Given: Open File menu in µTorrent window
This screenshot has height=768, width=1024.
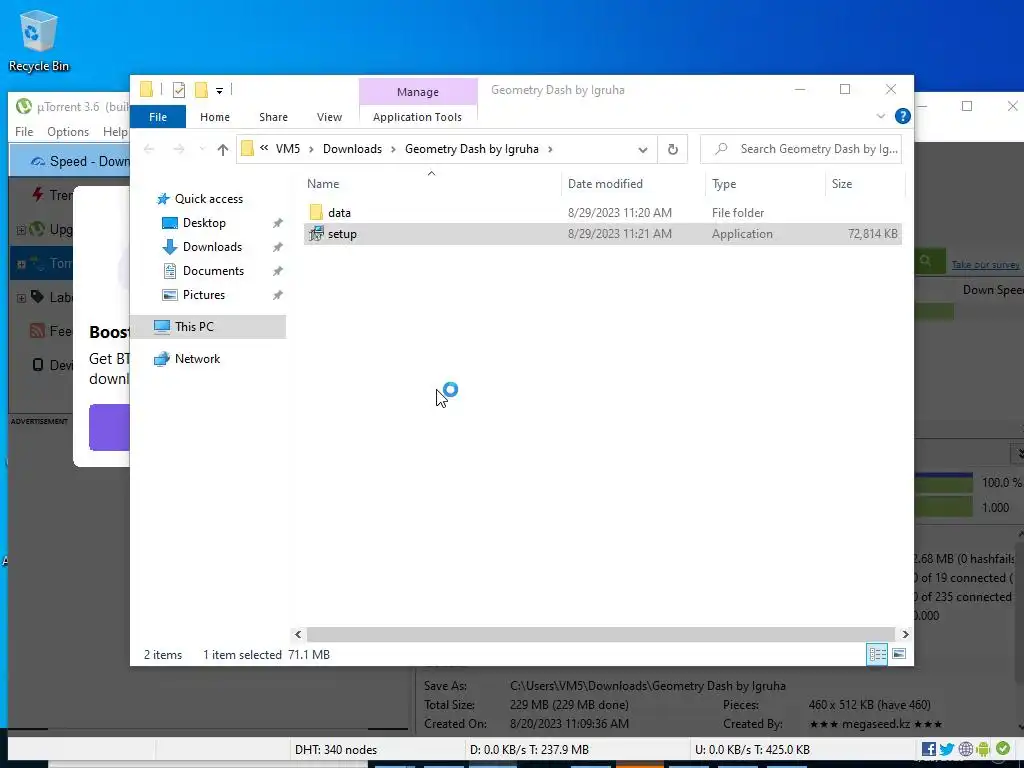Looking at the screenshot, I should tap(24, 132).
